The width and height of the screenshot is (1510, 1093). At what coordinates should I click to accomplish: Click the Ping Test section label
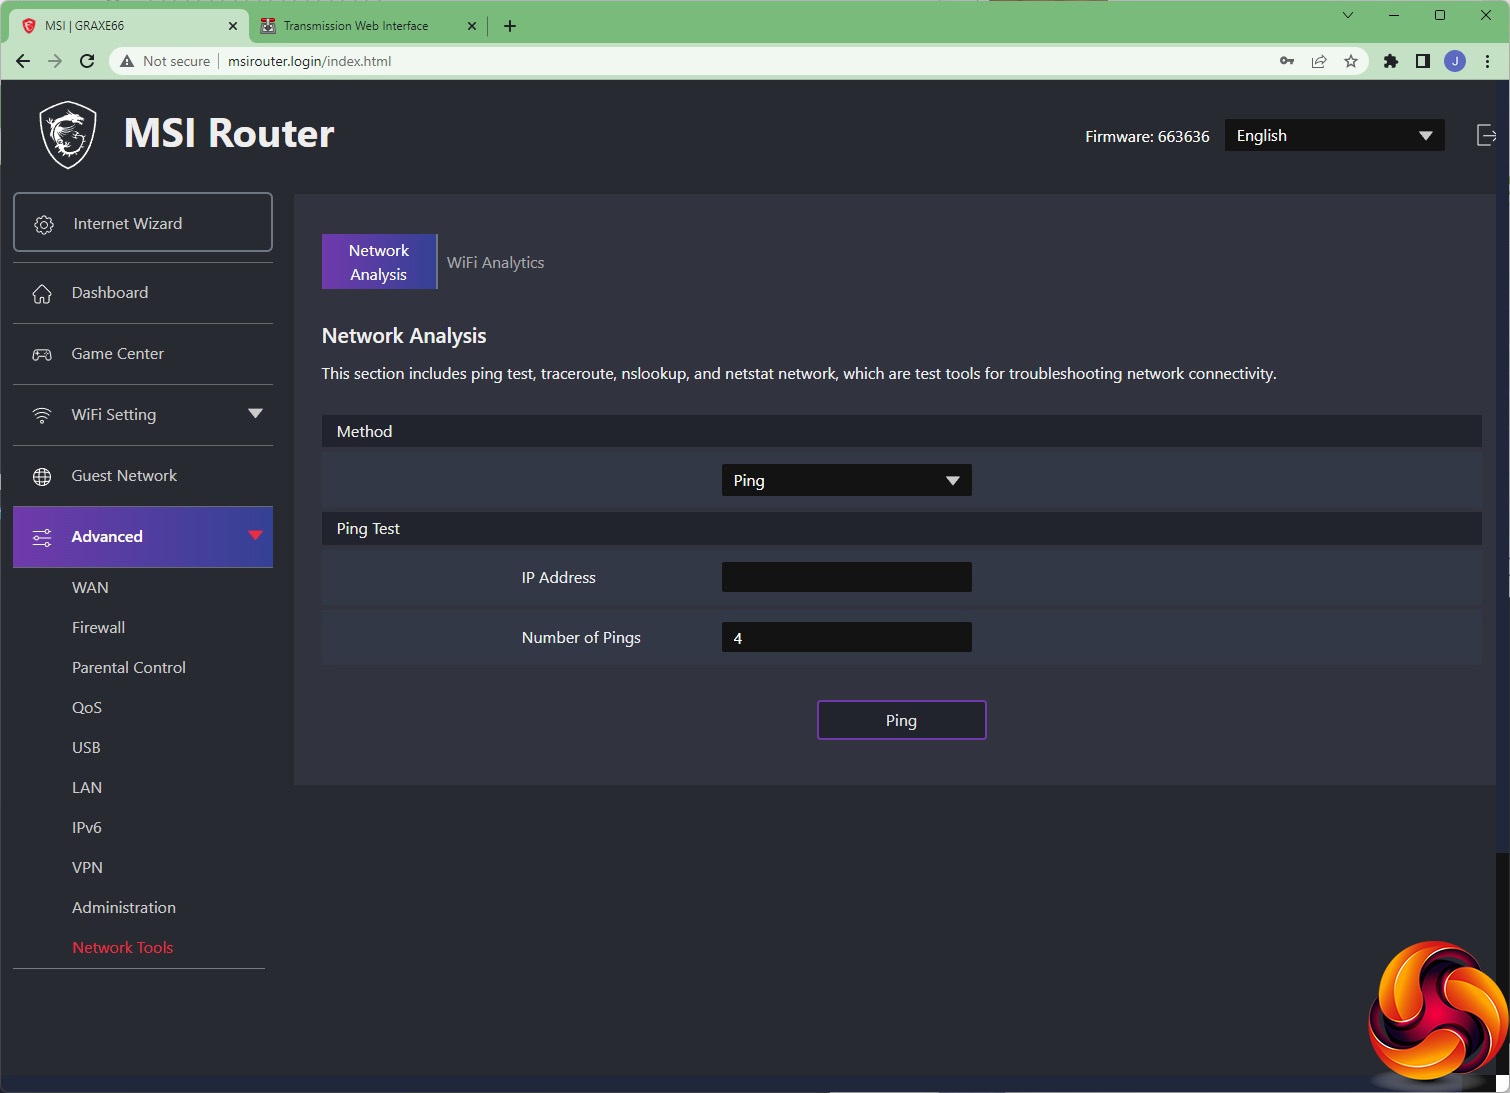coord(368,529)
